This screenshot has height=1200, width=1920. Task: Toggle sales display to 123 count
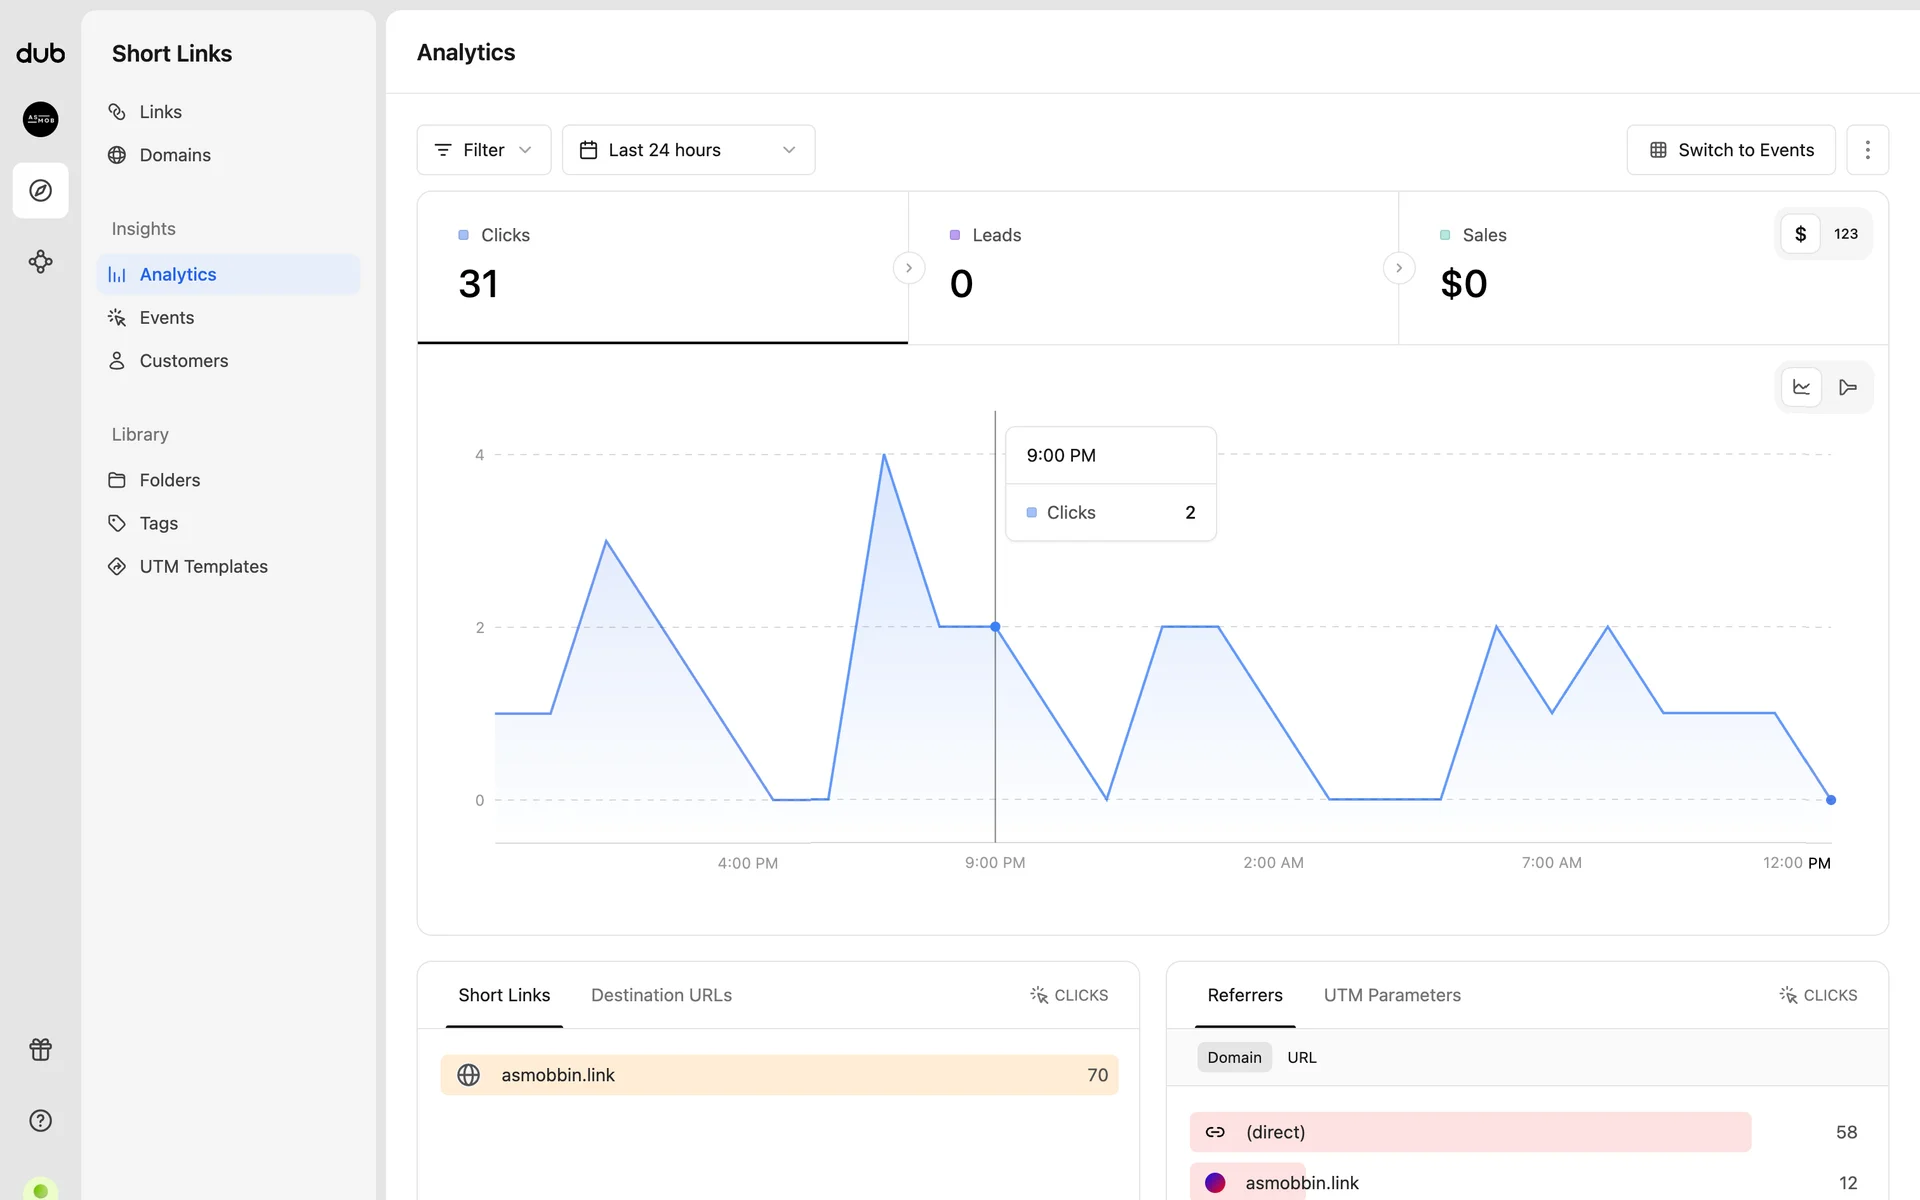point(1845,234)
